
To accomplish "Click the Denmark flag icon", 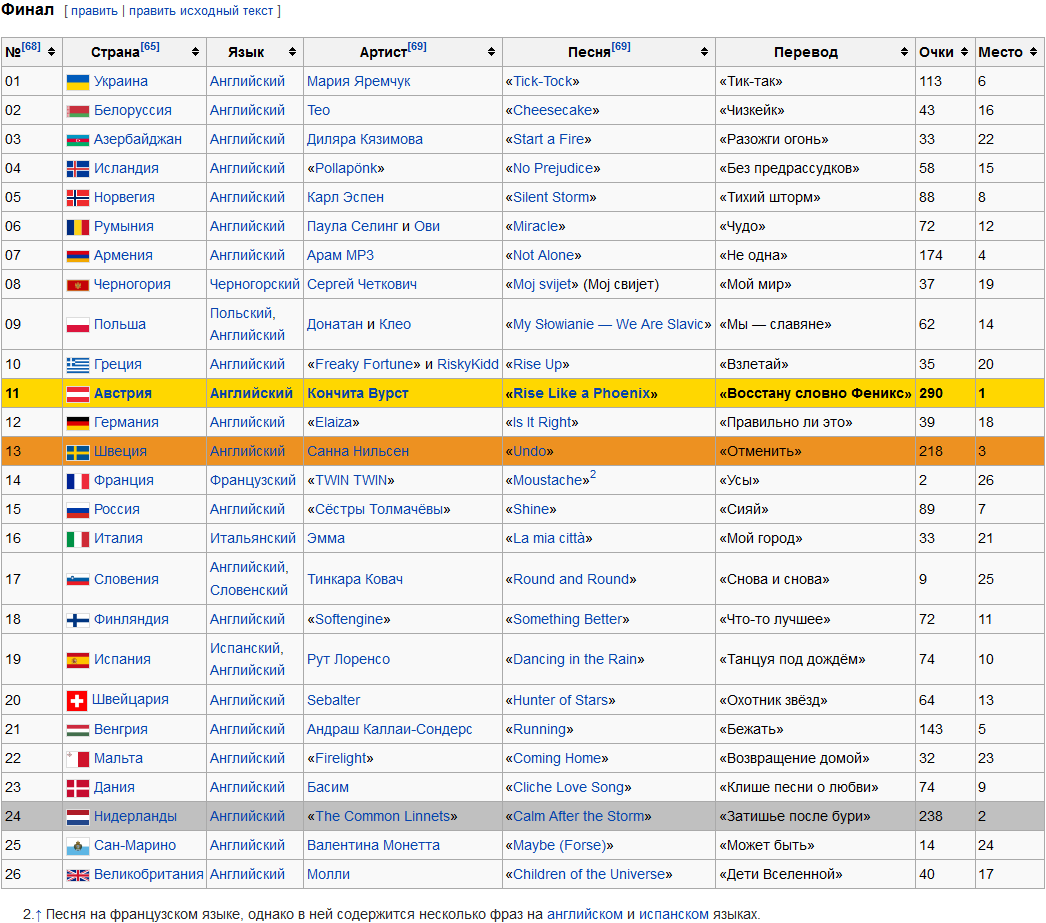I will [x=78, y=788].
